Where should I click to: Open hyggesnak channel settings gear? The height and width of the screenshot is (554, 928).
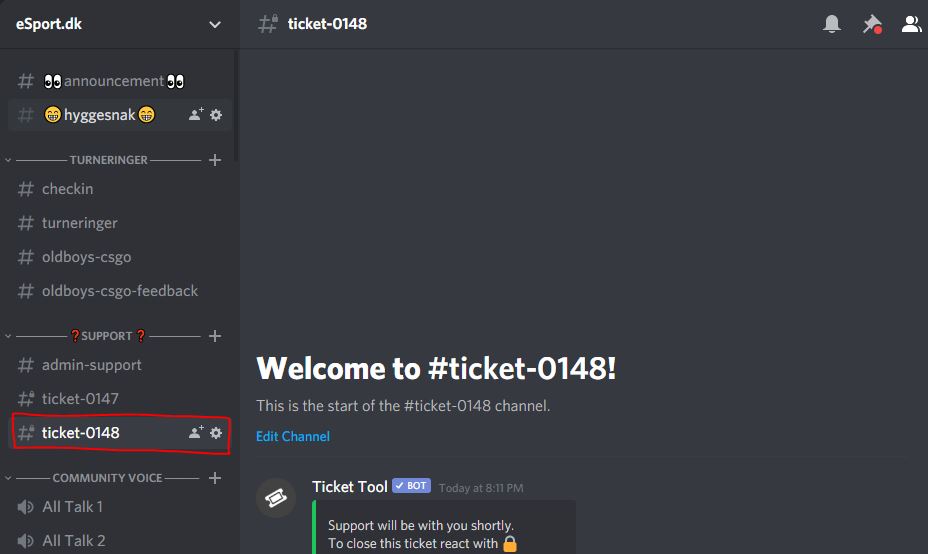click(216, 115)
